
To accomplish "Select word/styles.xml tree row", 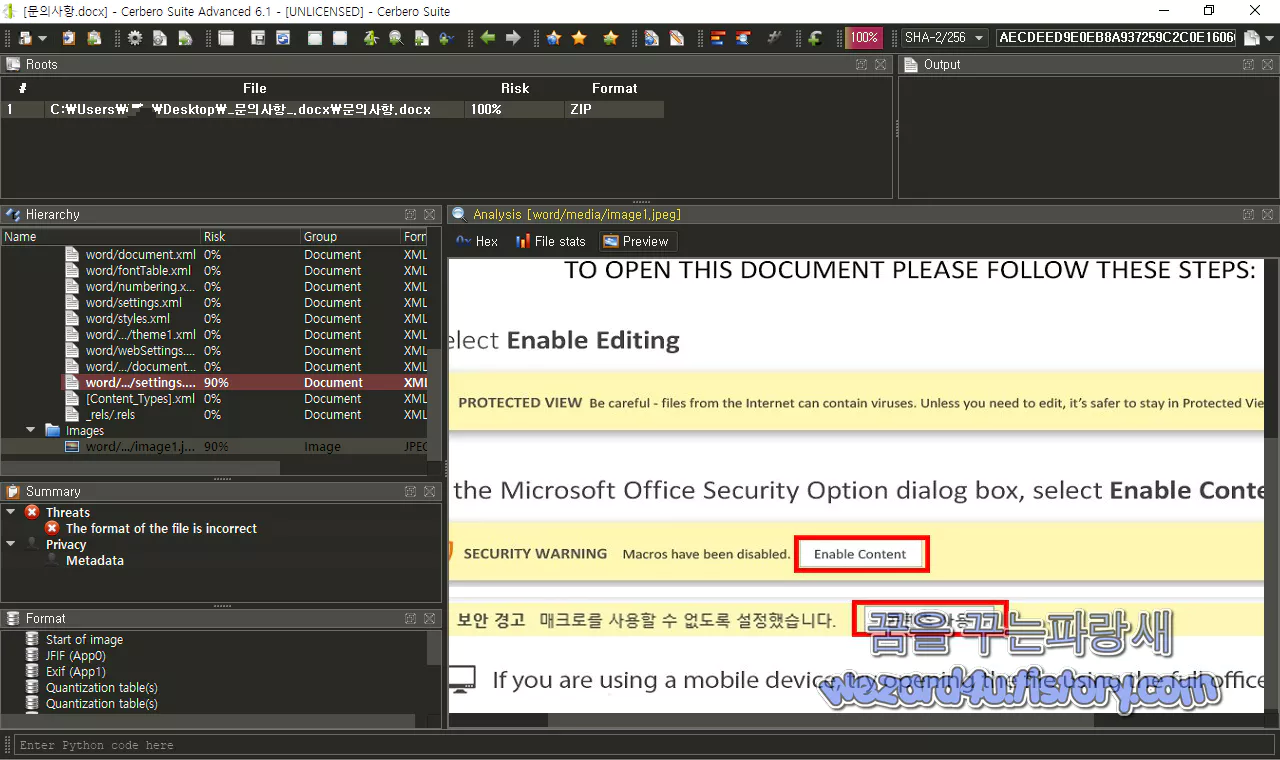I will [127, 319].
